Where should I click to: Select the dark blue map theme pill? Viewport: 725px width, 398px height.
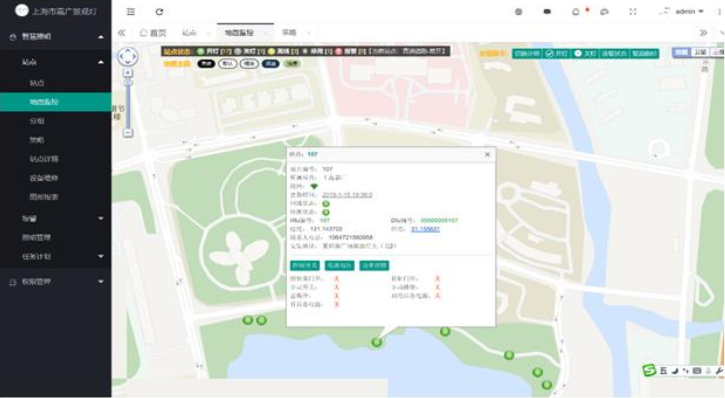pyautogui.click(x=270, y=63)
